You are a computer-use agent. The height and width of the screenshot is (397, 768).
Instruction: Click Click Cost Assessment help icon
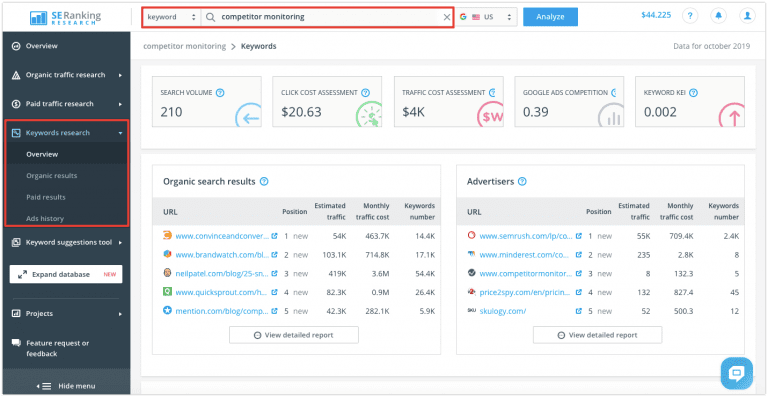tap(365, 93)
